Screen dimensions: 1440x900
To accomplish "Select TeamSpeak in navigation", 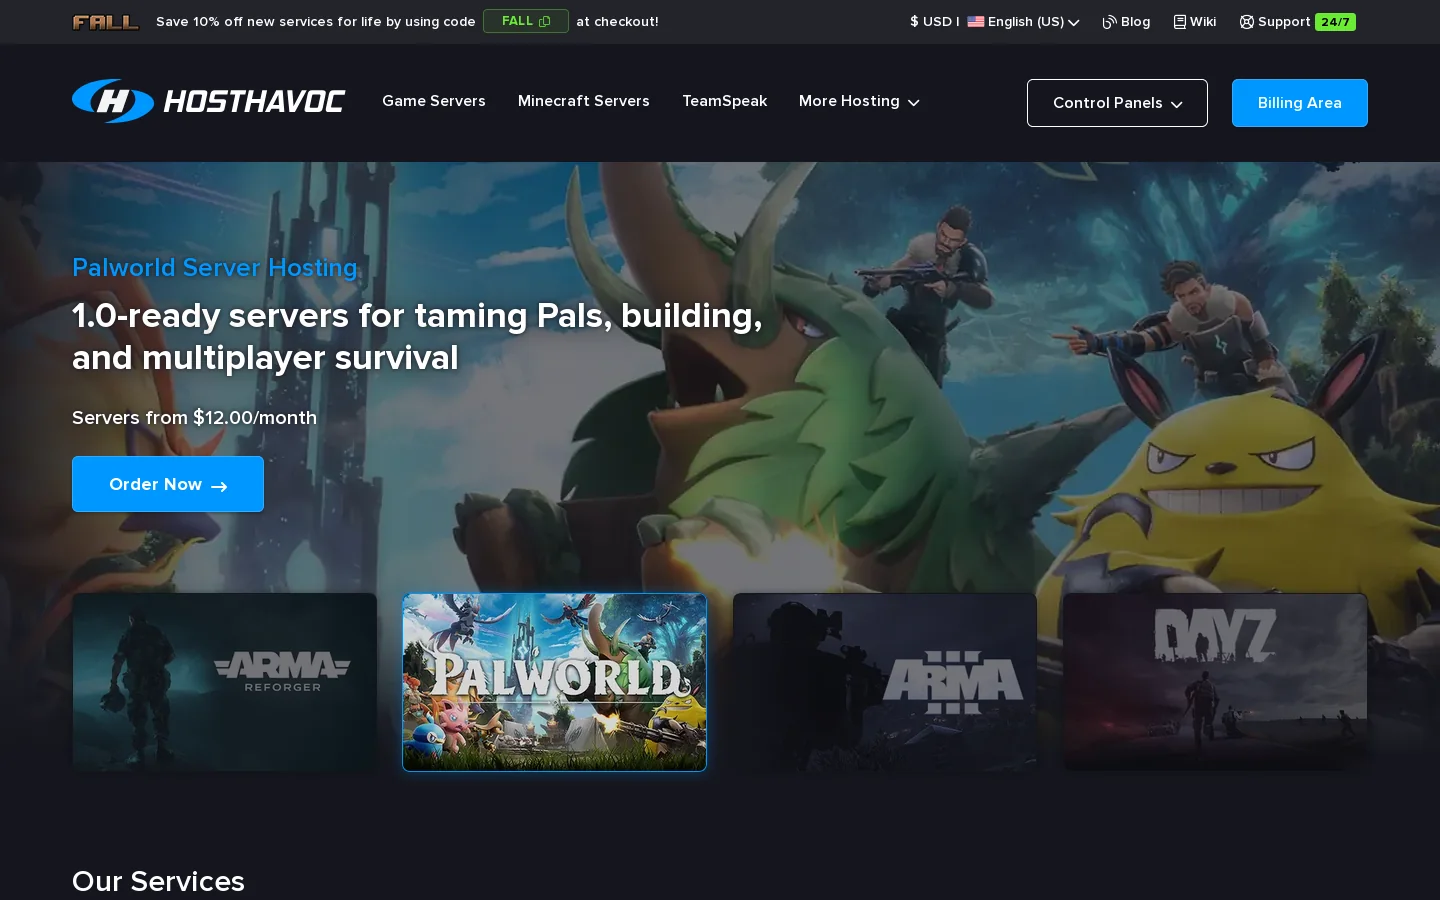I will [724, 101].
